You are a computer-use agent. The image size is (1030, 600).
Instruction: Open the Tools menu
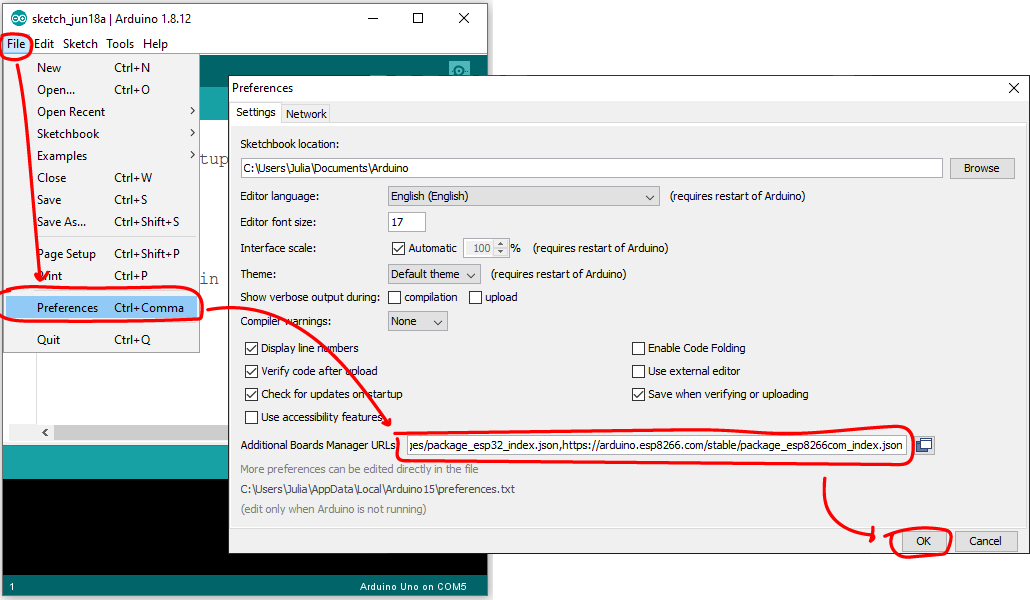coord(120,44)
